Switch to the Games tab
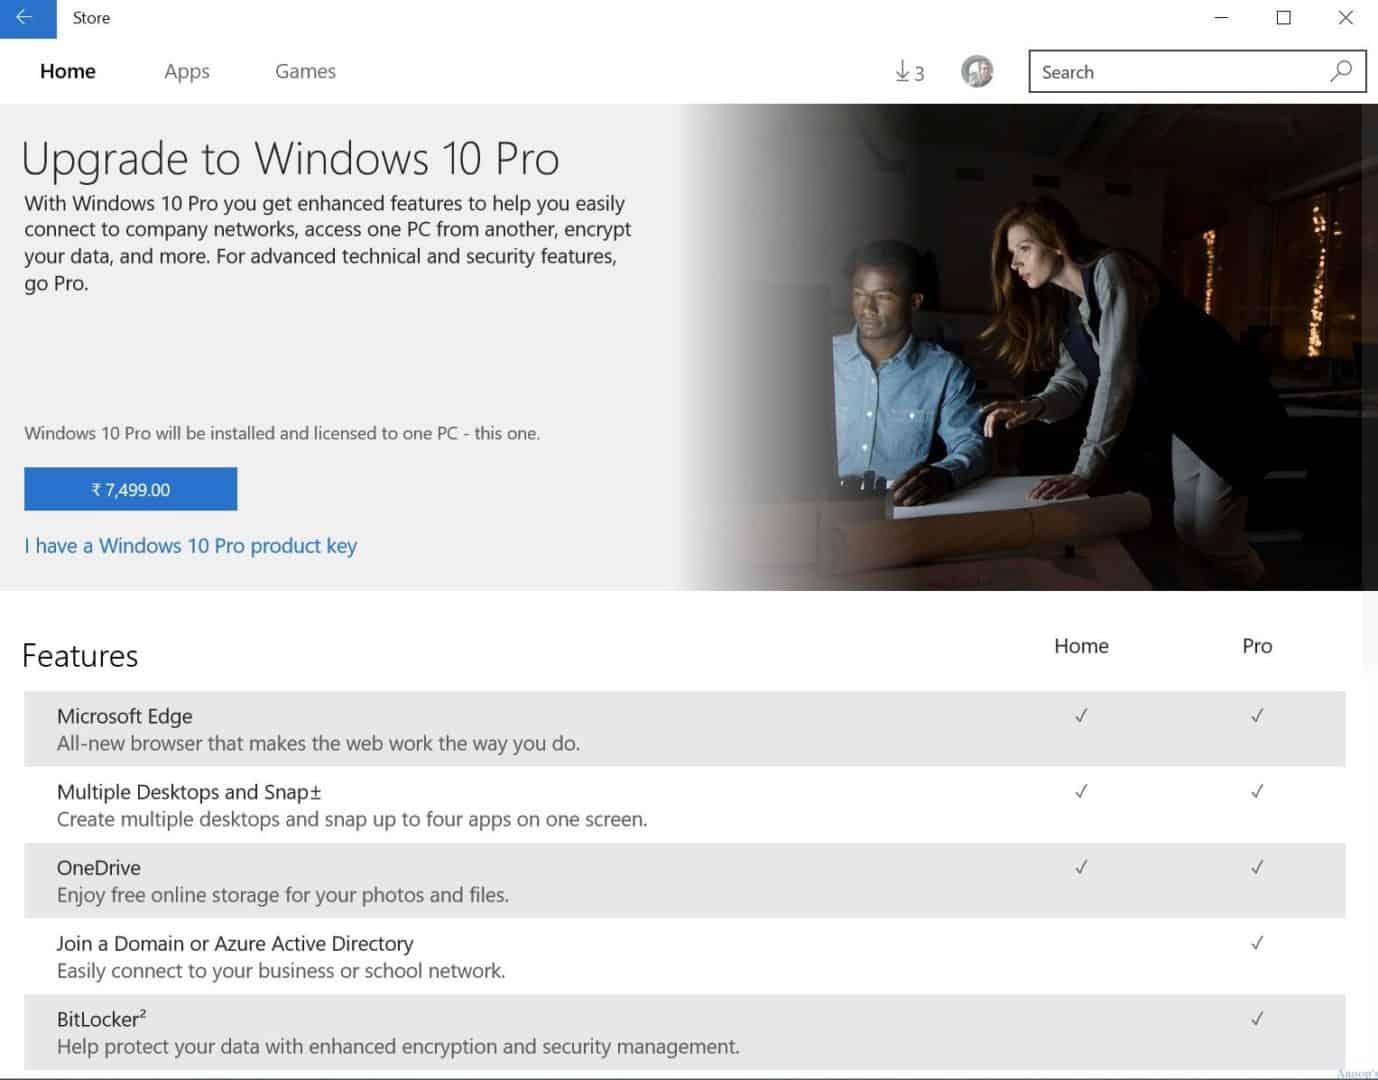 [x=305, y=71]
